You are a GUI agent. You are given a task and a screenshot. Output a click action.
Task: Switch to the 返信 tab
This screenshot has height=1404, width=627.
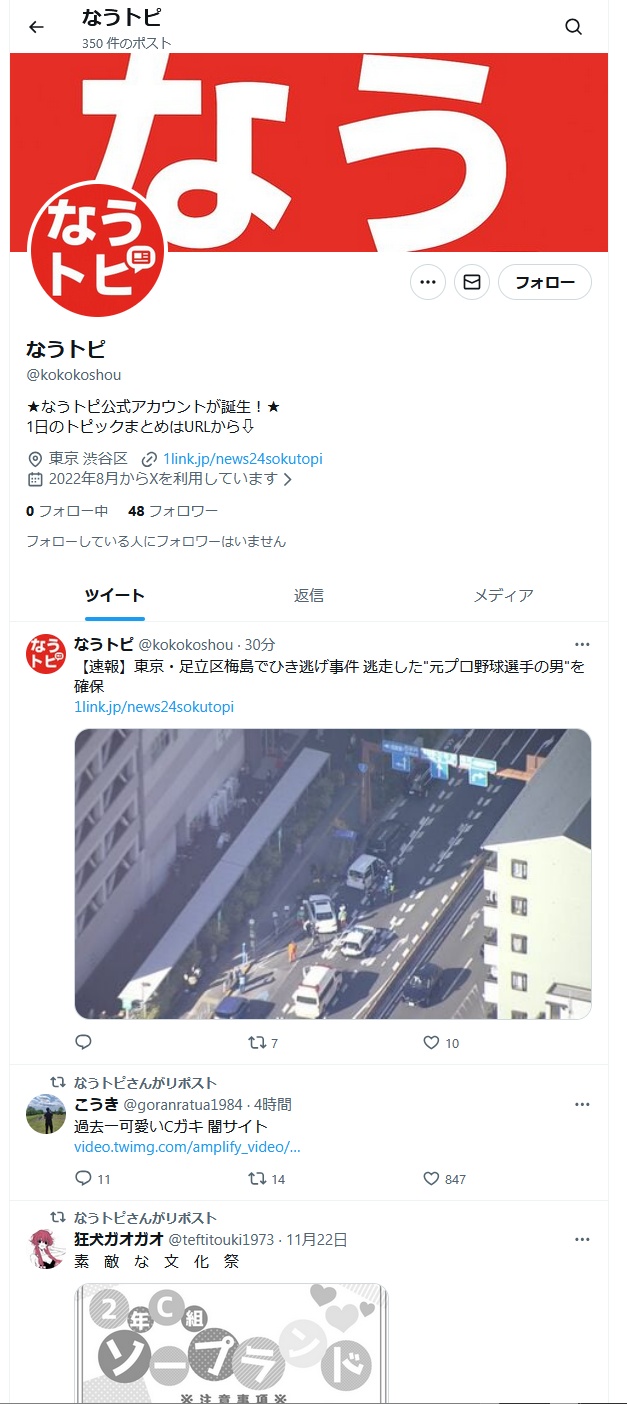point(309,595)
